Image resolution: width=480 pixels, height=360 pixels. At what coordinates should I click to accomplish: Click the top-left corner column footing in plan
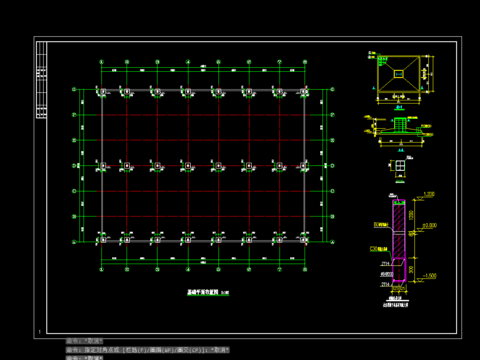[103, 91]
